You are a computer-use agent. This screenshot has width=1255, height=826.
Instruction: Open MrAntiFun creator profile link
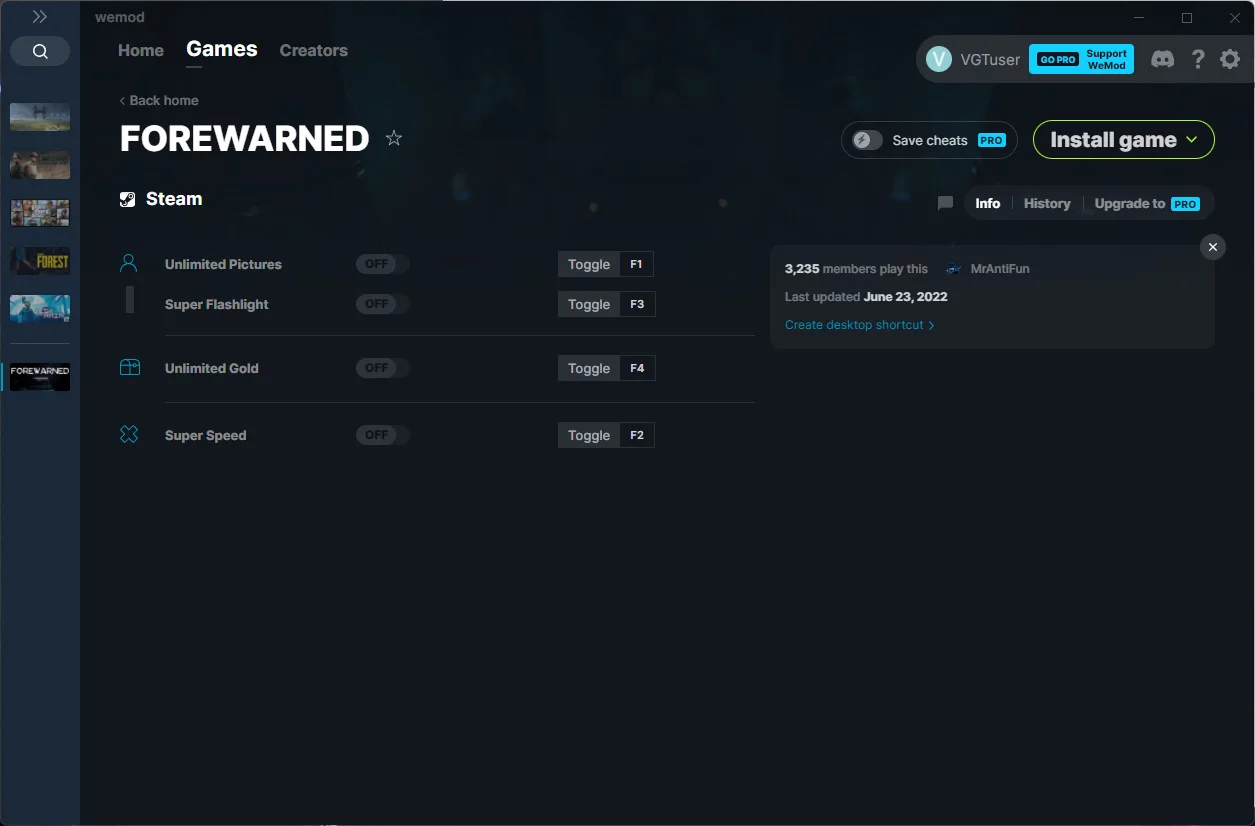coord(1000,269)
